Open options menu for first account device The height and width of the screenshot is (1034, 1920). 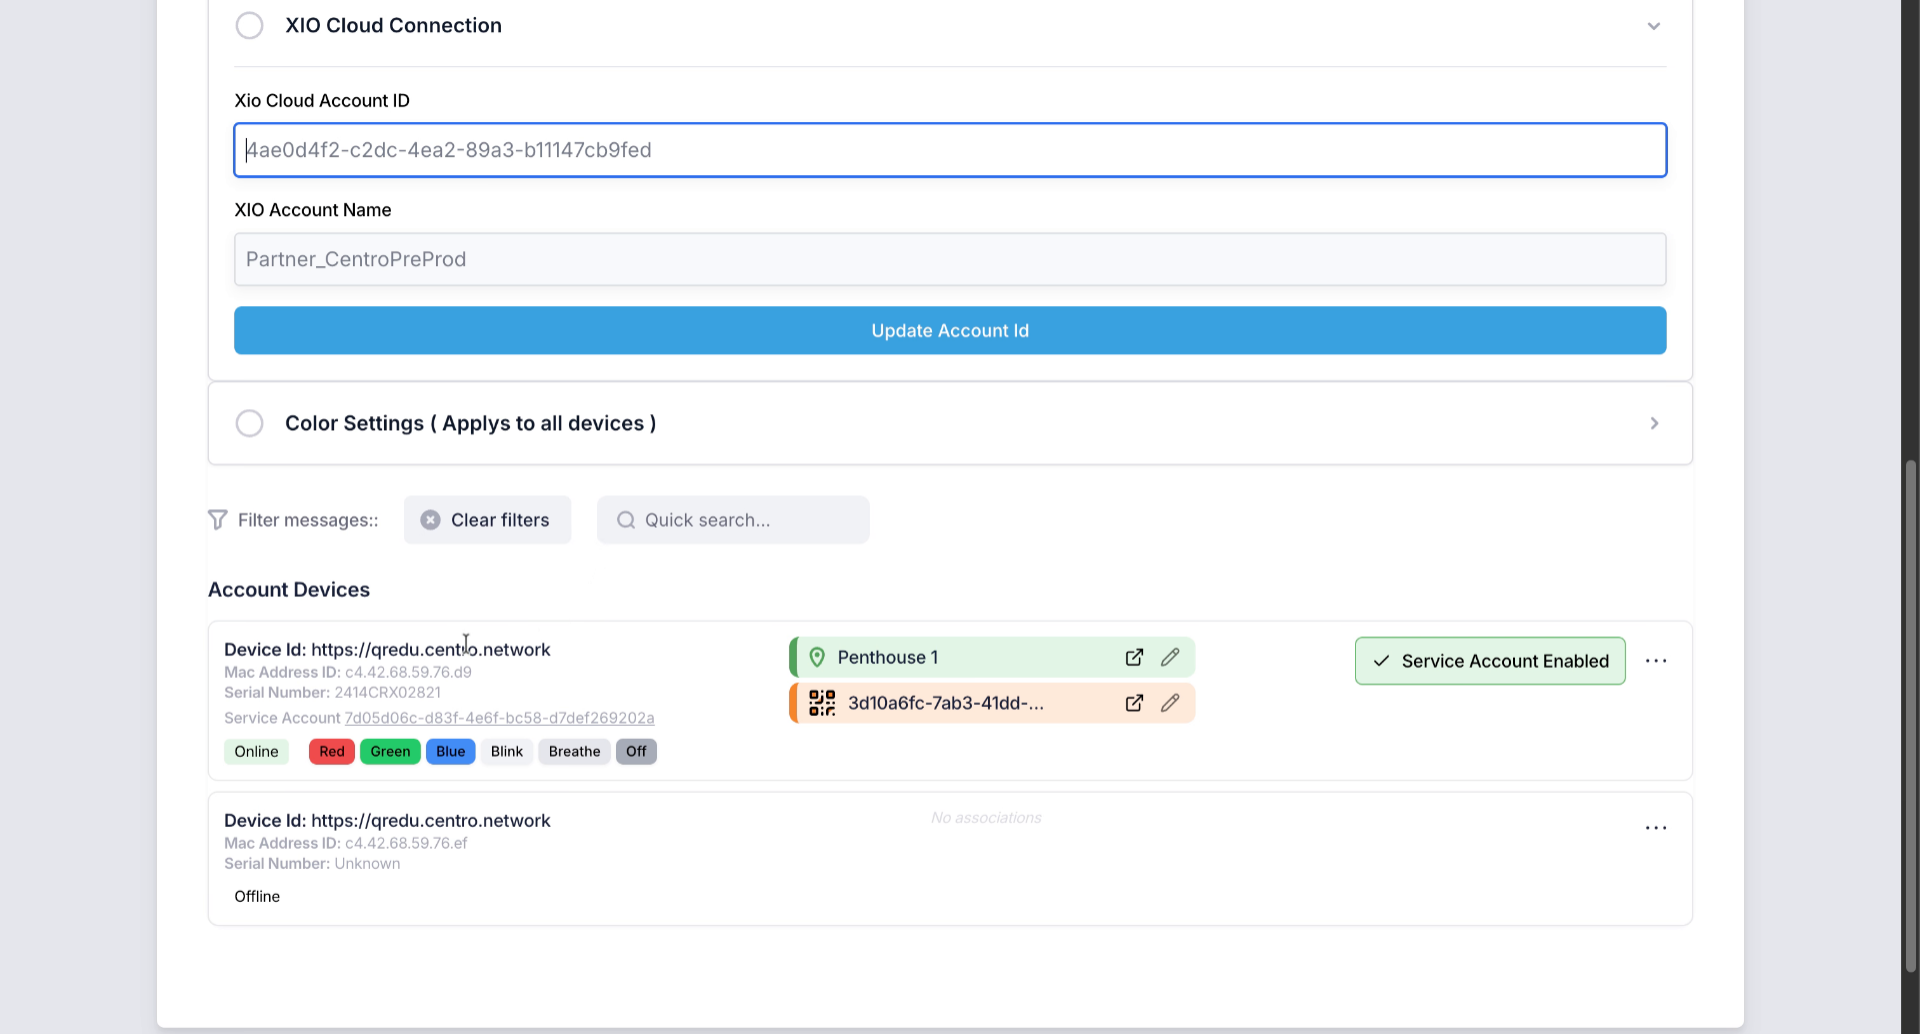pos(1656,660)
